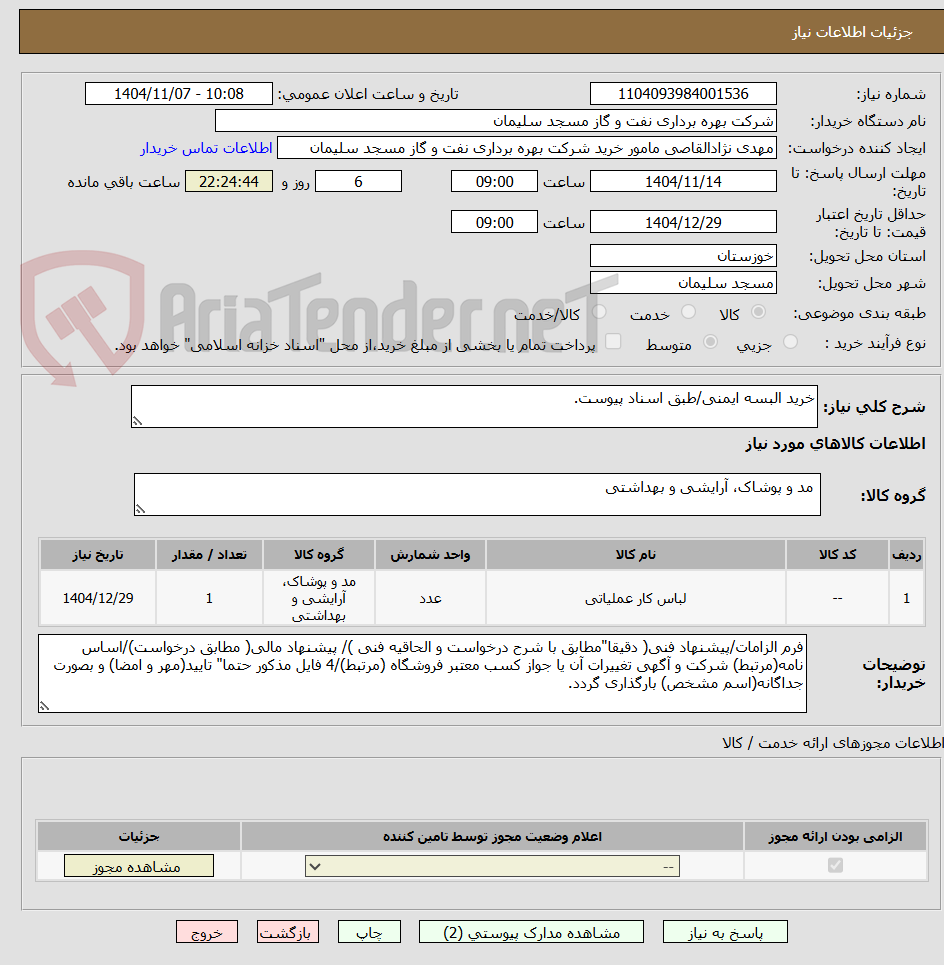Click the نام کالا column header

[x=636, y=555]
